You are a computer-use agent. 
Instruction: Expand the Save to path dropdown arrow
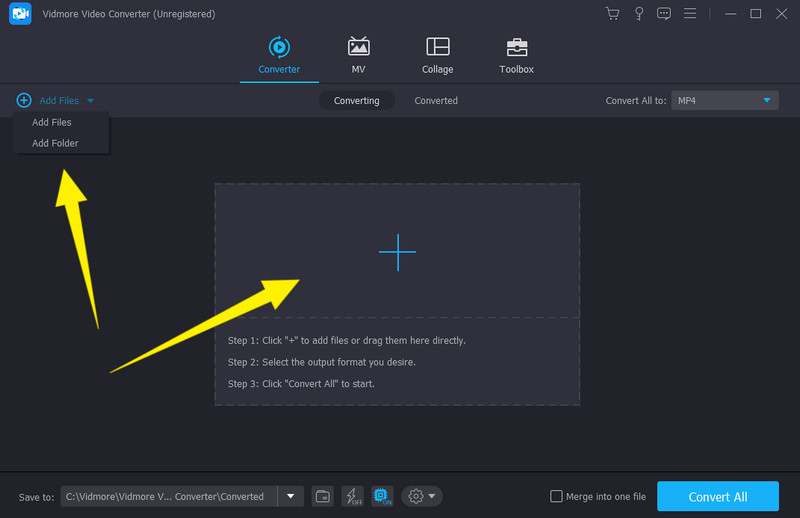coord(290,496)
